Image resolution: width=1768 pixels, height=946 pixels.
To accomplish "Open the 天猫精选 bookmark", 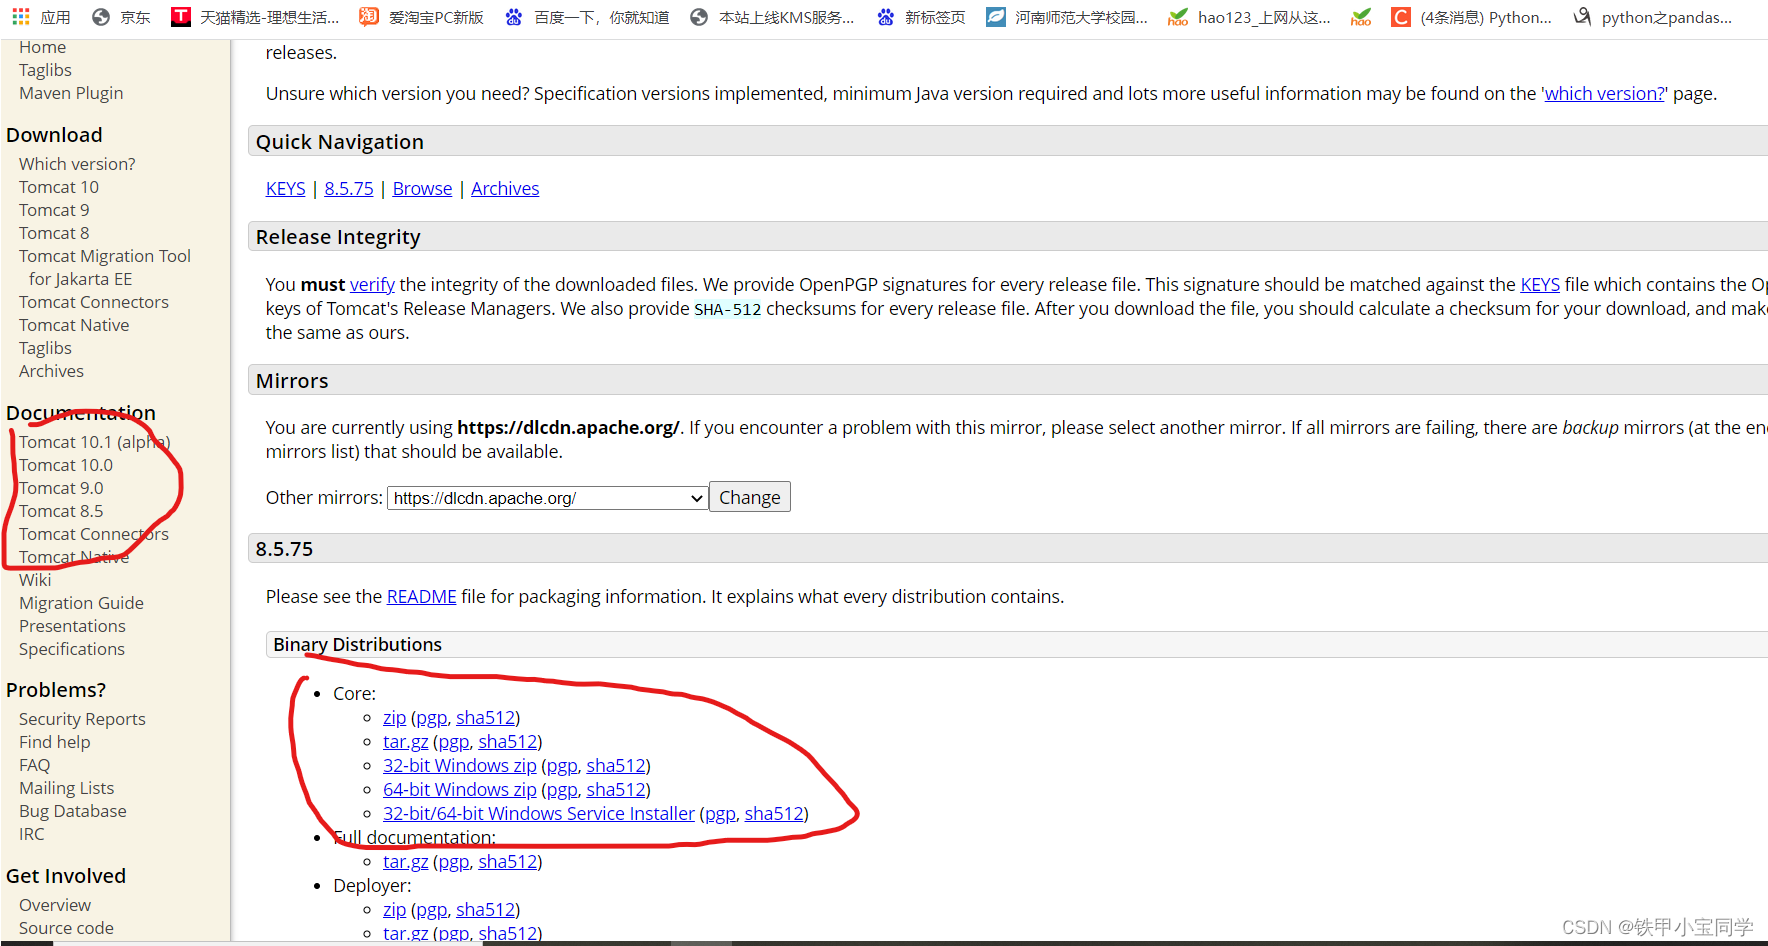I will [256, 17].
